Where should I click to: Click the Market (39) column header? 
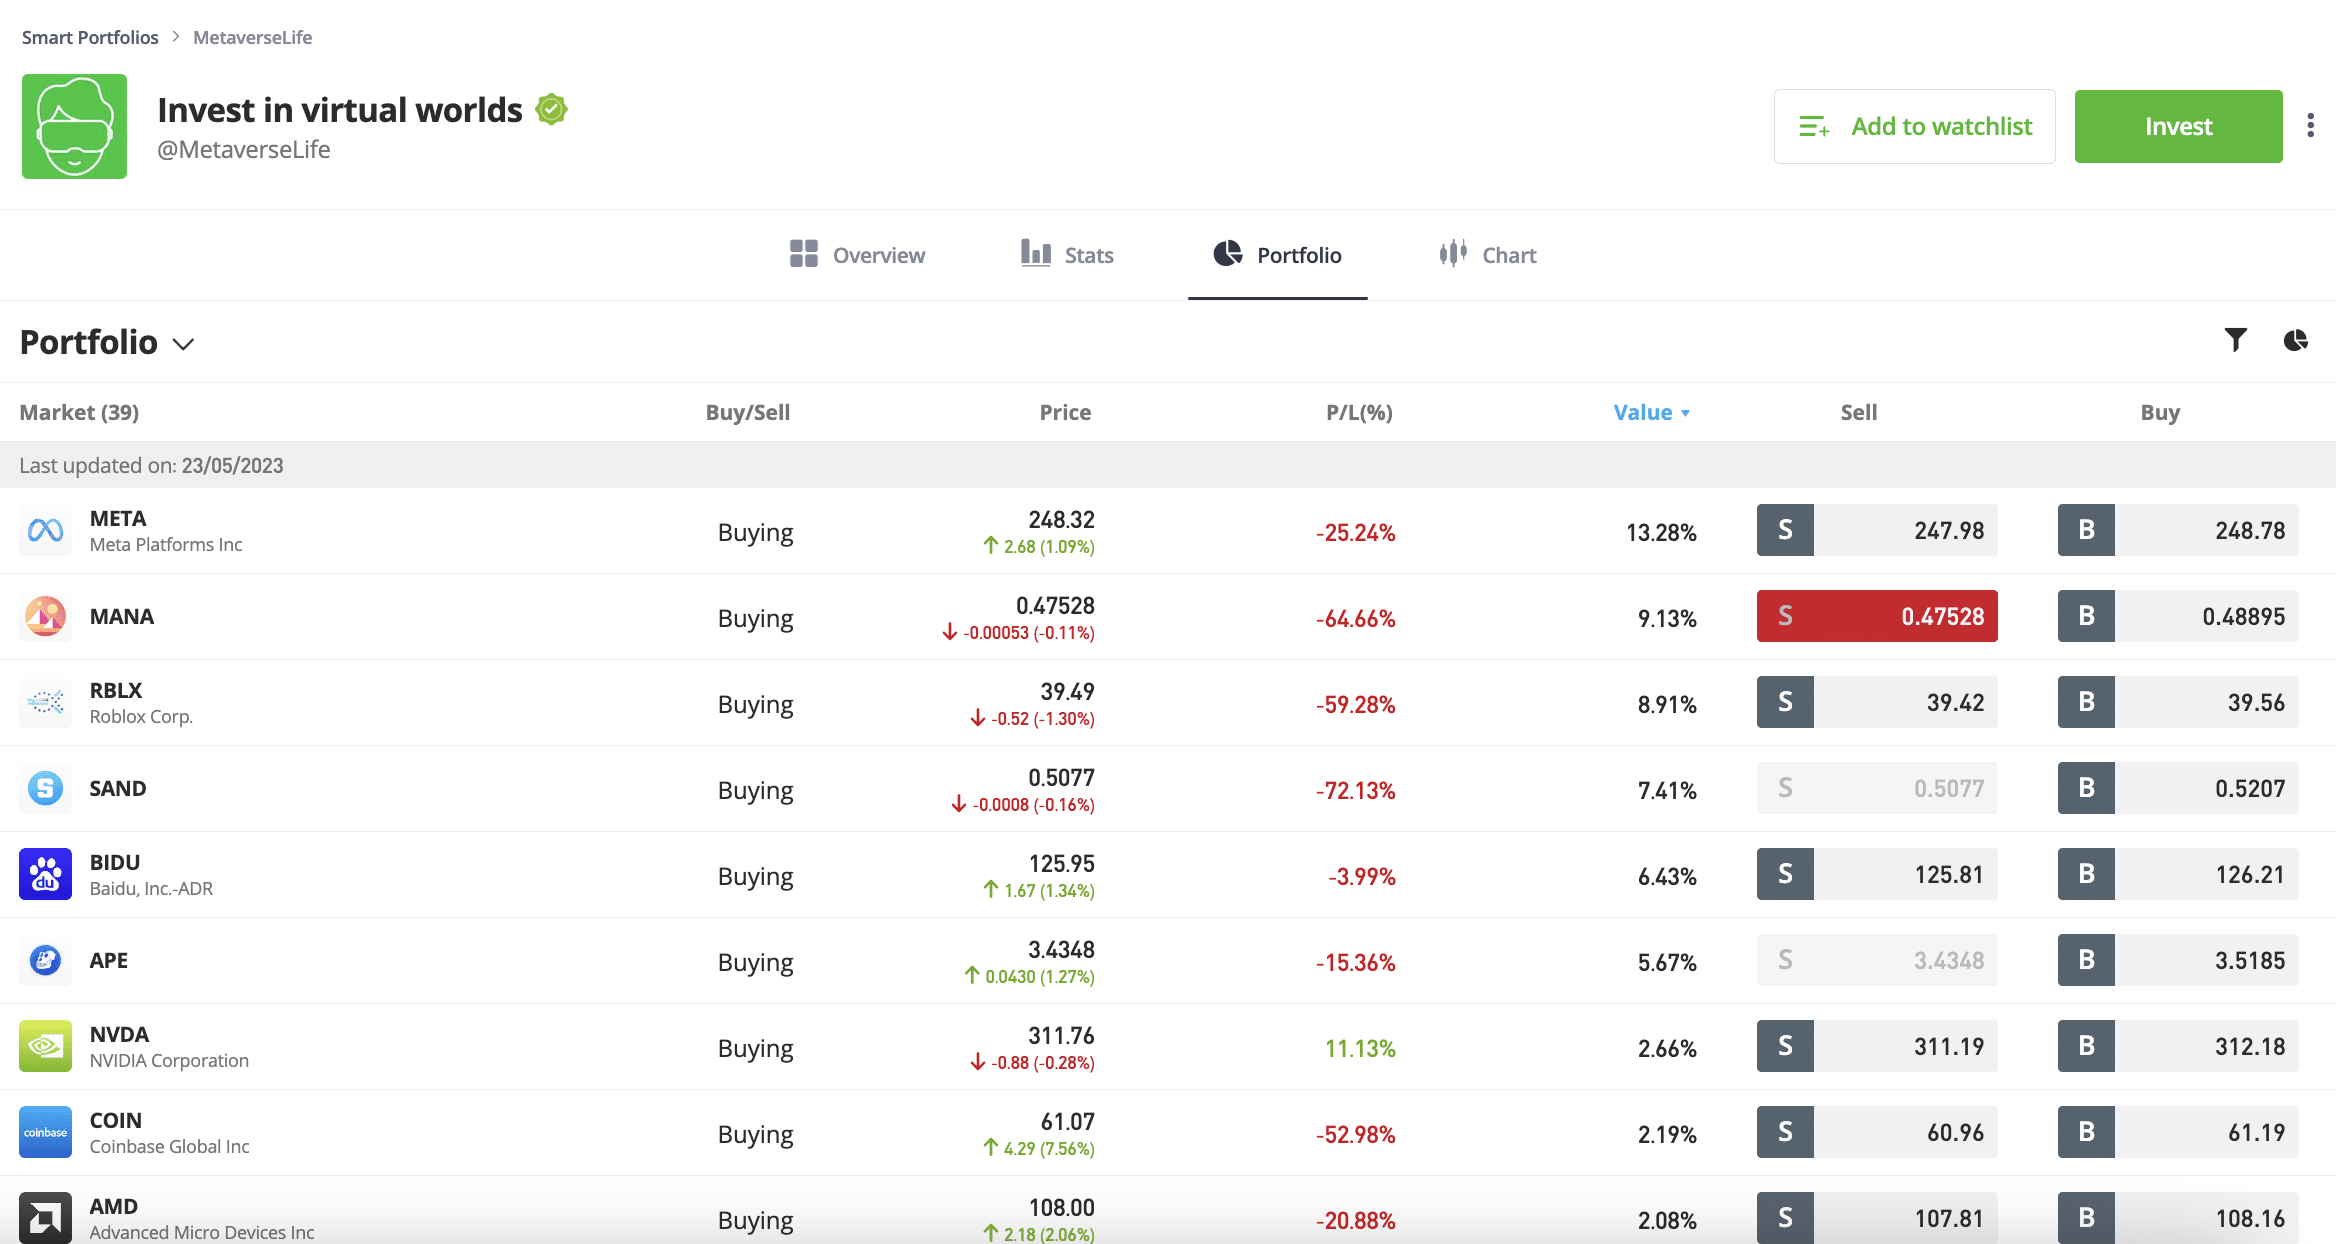79,412
